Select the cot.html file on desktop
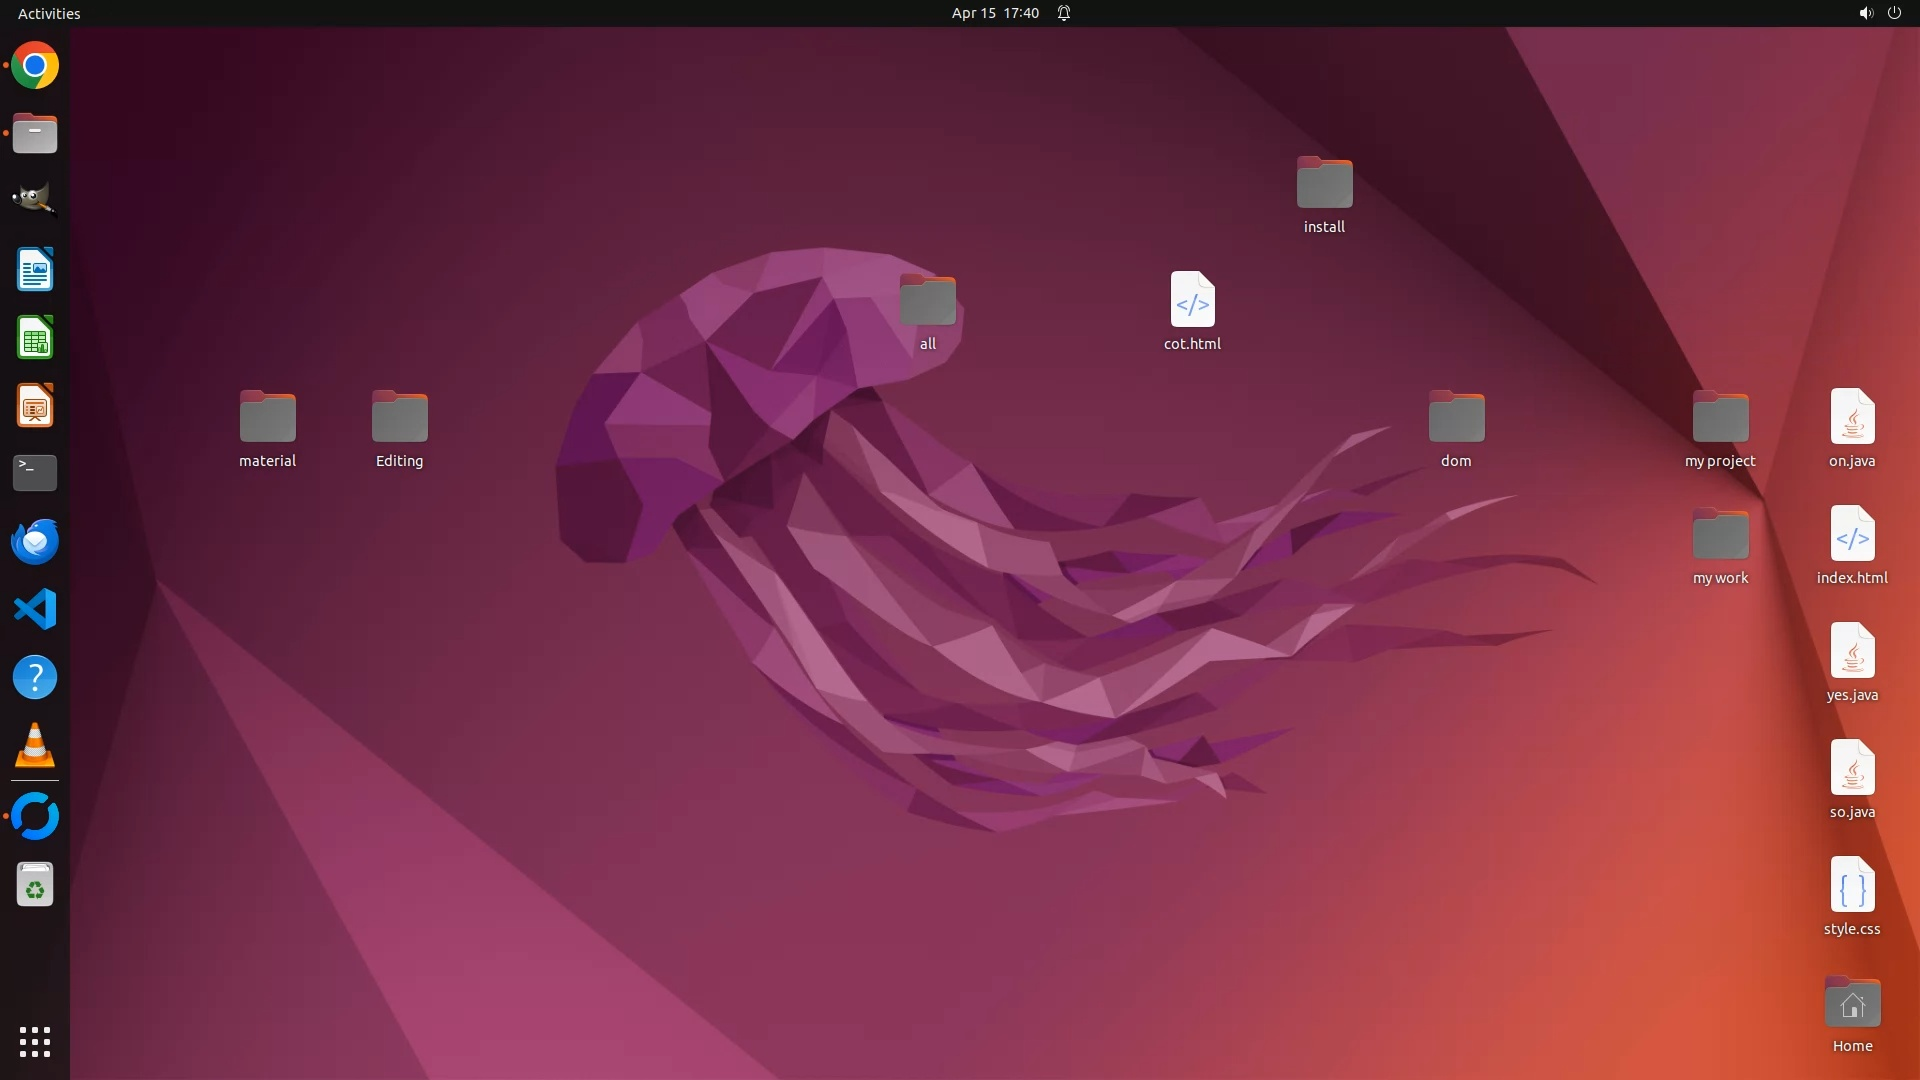 coord(1192,301)
